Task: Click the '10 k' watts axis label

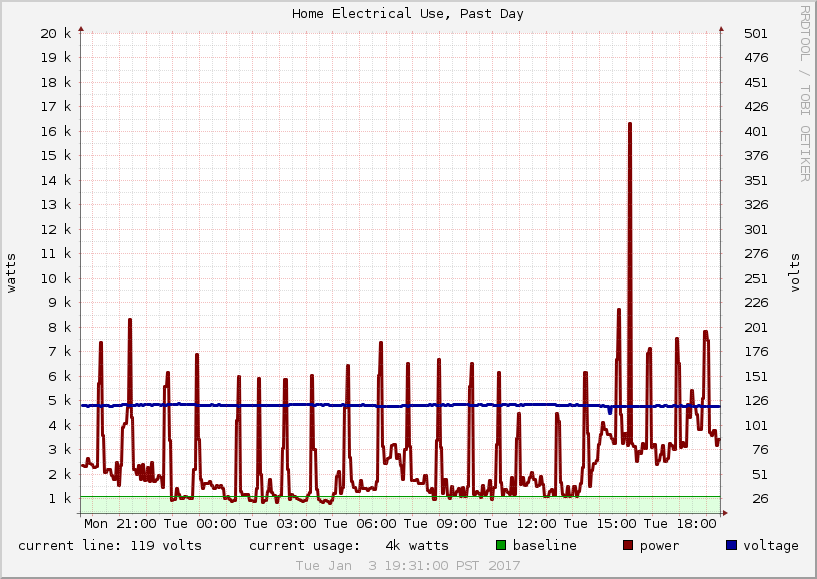Action: coord(56,278)
